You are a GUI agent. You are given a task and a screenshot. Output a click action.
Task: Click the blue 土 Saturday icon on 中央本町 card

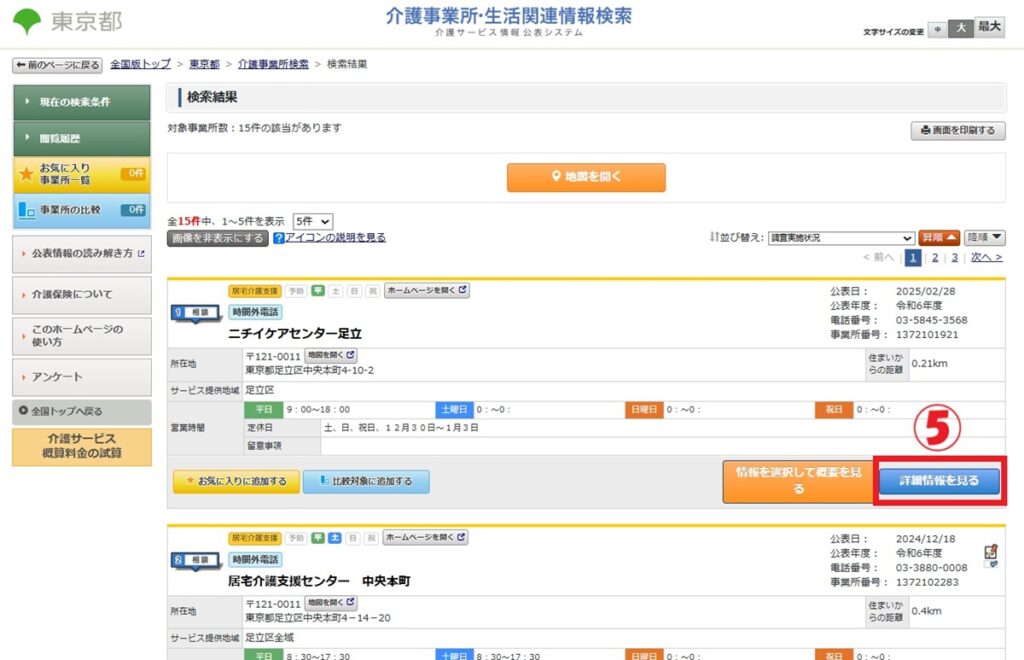click(335, 538)
